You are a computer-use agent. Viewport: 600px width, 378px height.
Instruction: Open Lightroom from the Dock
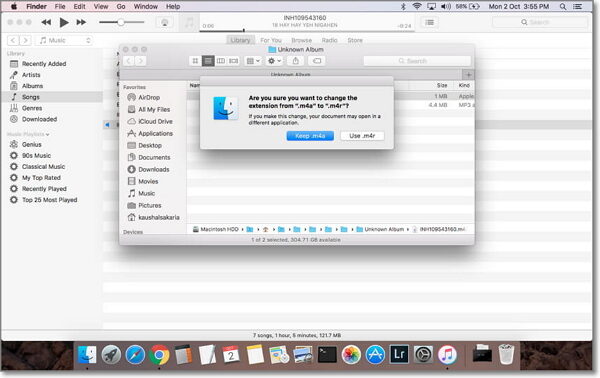pyautogui.click(x=399, y=355)
